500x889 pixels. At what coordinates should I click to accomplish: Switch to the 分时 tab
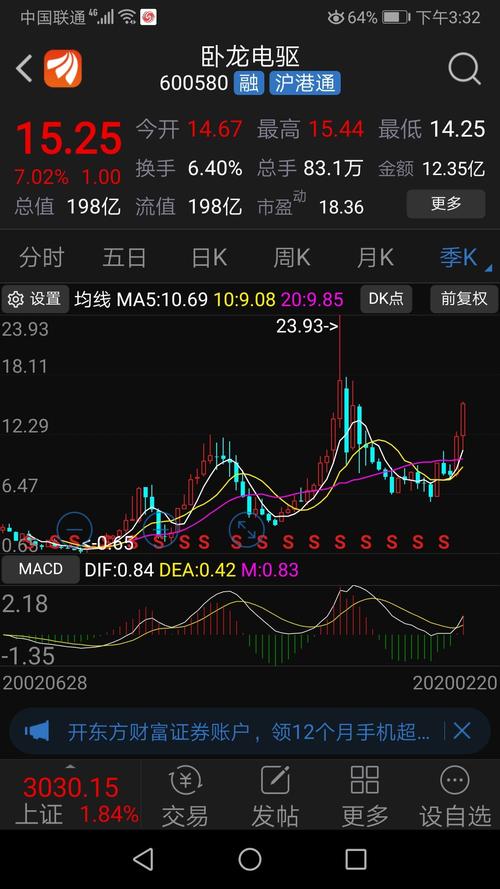coord(41,258)
